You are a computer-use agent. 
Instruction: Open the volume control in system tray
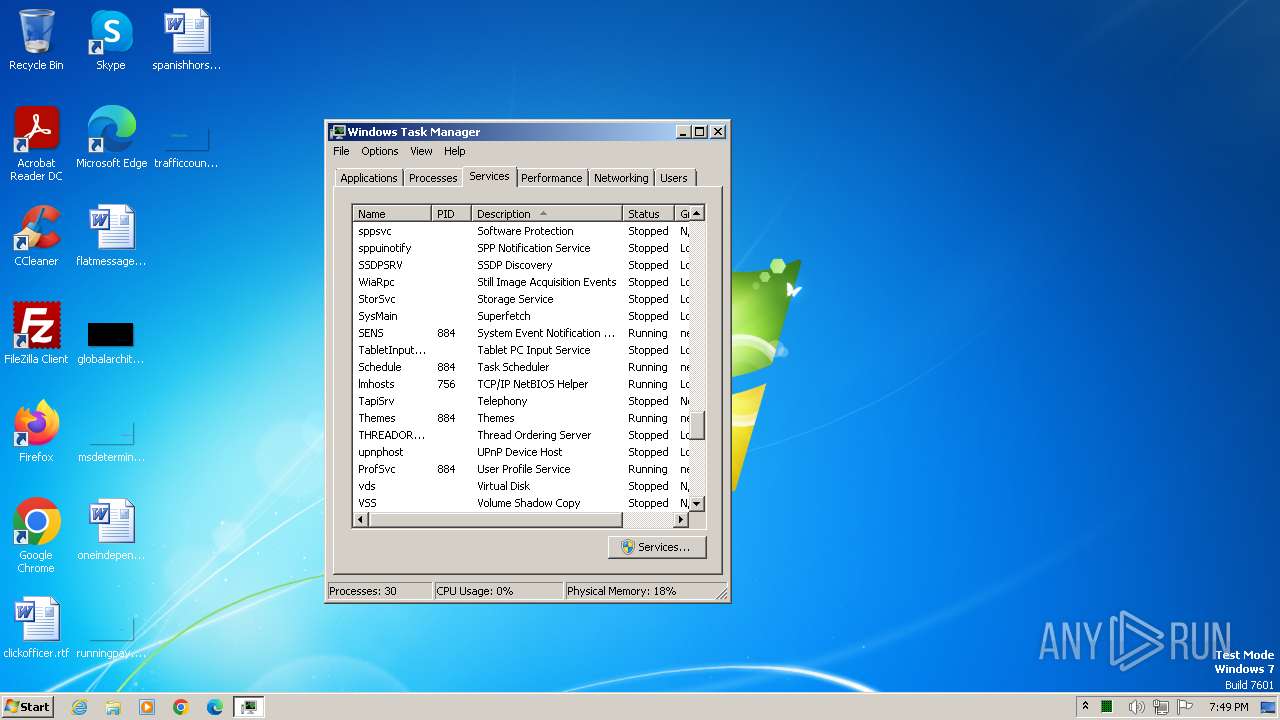pyautogui.click(x=1136, y=707)
